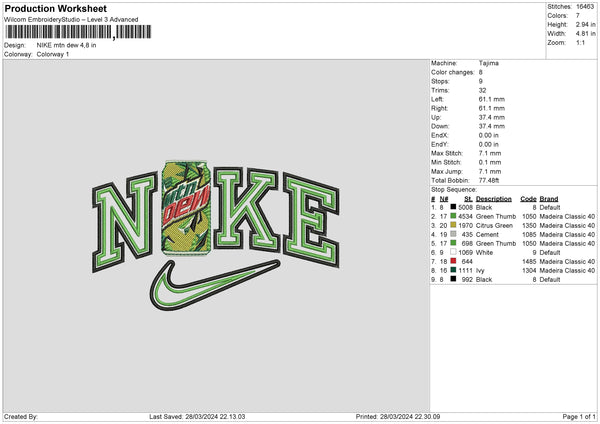Click the 'Page 1 of 1' footer text
The width and height of the screenshot is (600, 424).
[x=579, y=417]
